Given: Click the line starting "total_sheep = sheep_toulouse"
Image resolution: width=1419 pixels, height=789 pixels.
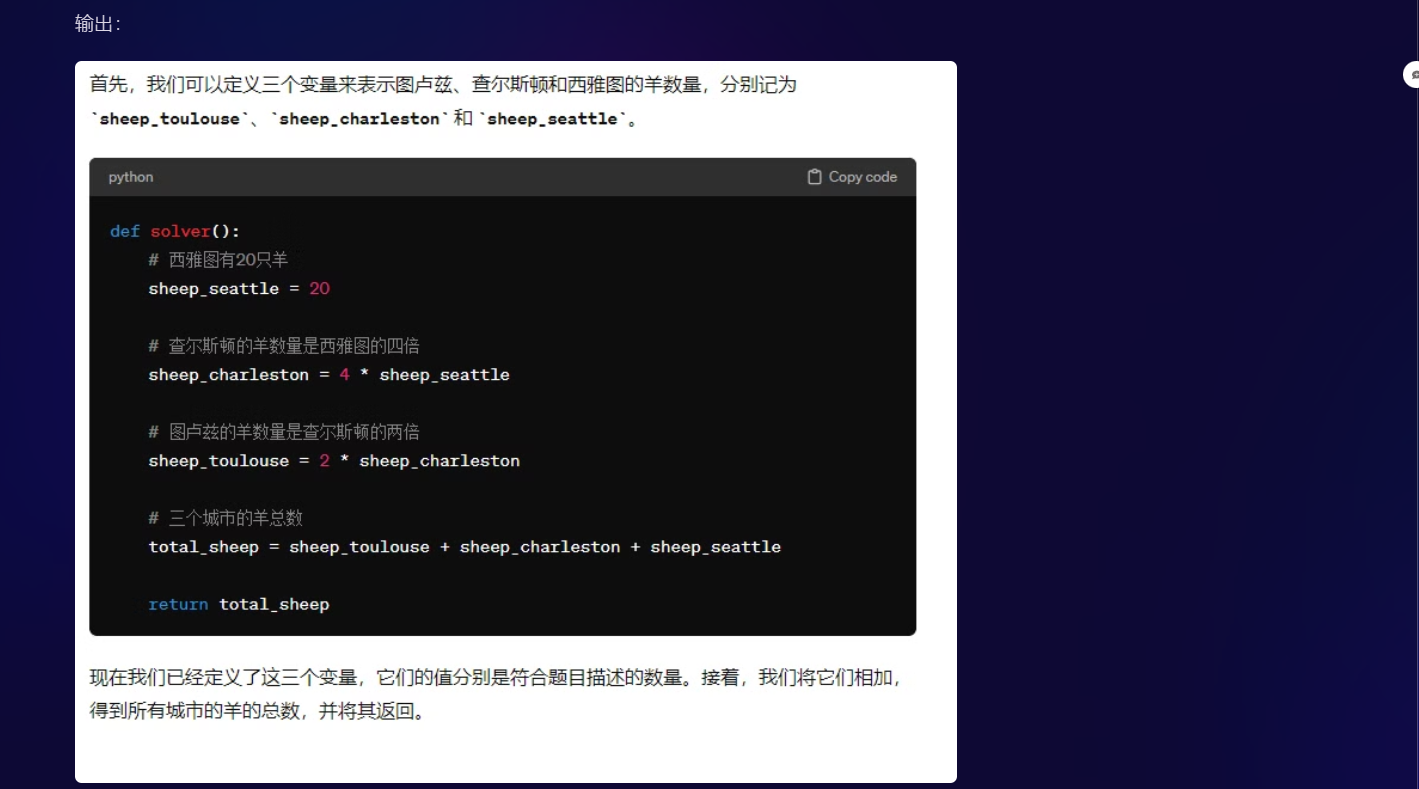Looking at the screenshot, I should (465, 547).
